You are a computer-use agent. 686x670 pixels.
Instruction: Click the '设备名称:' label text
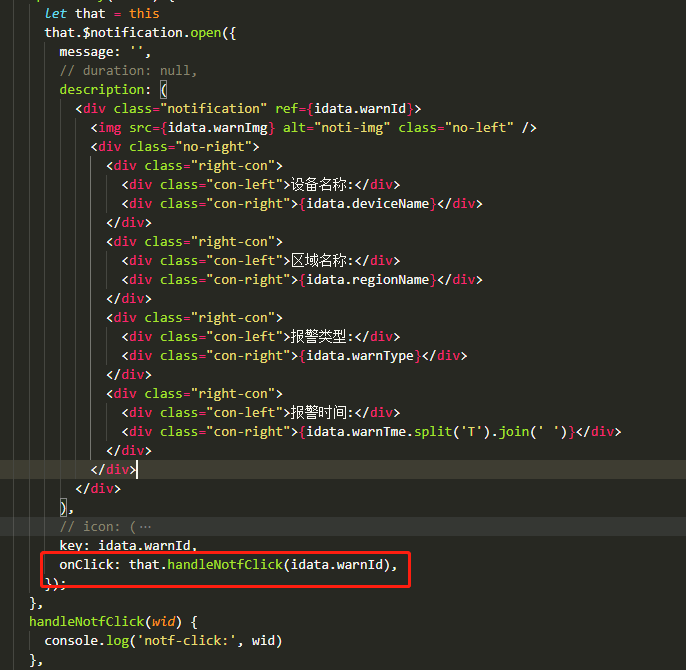pyautogui.click(x=322, y=185)
